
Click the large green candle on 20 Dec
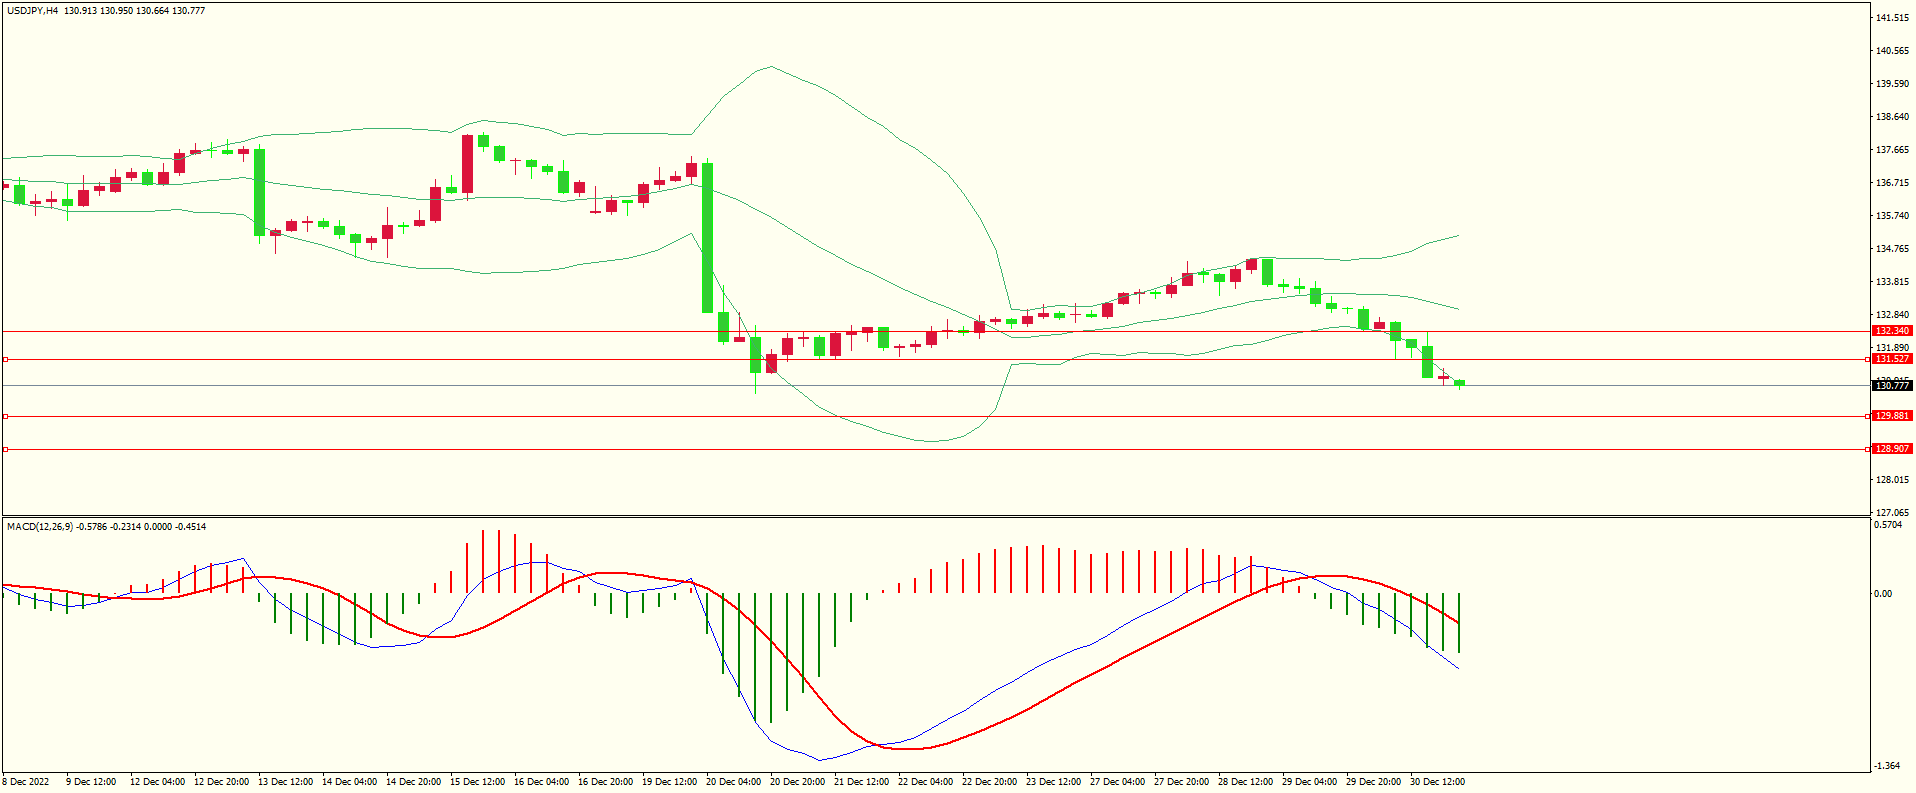pos(708,238)
